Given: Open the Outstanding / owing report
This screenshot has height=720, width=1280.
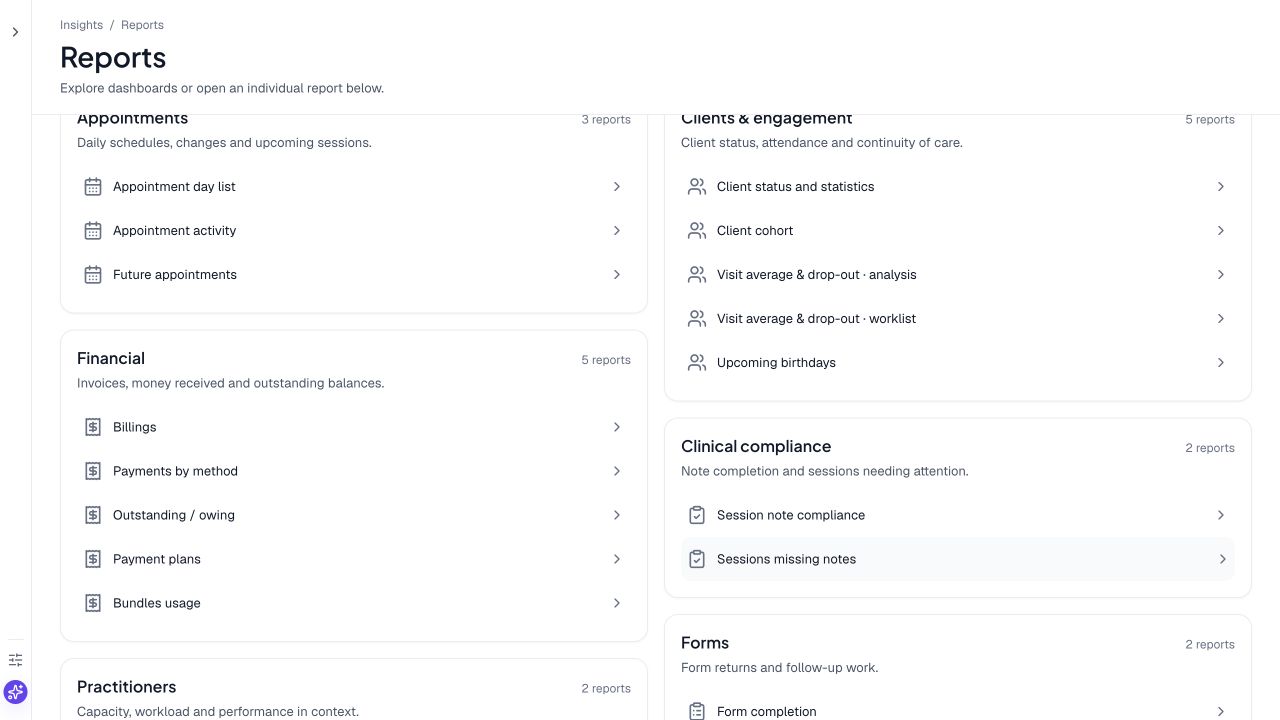Looking at the screenshot, I should (x=354, y=515).
